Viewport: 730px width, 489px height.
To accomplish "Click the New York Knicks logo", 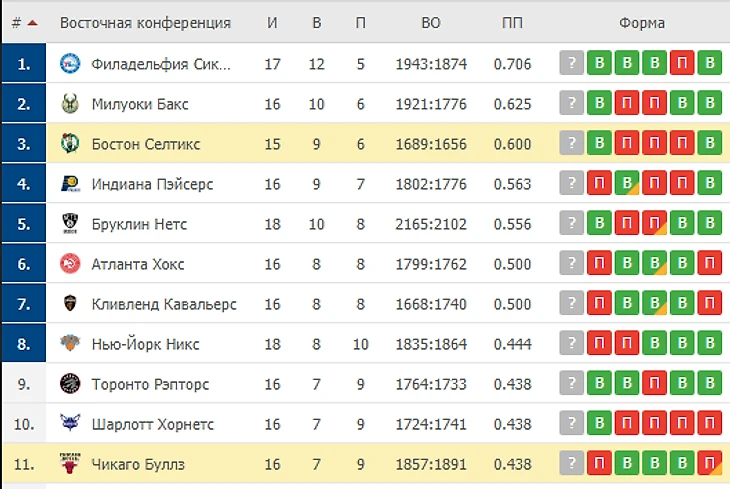I will [x=70, y=343].
